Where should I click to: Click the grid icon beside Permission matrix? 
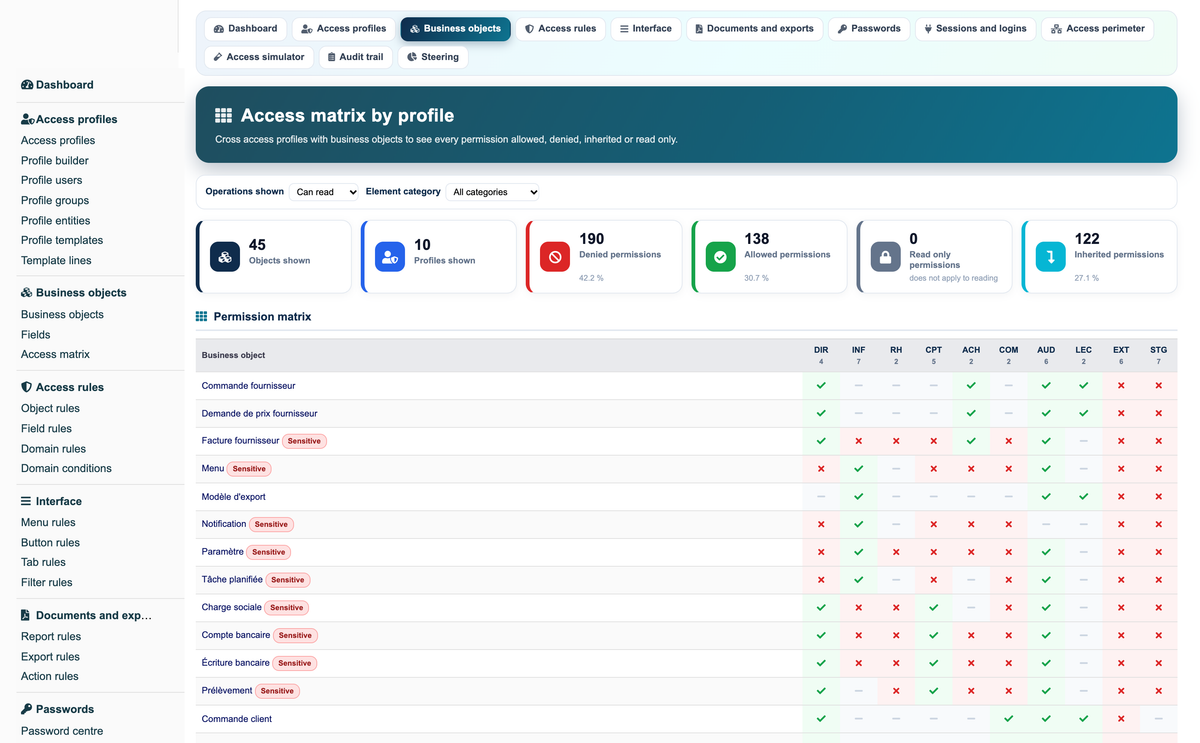(201, 316)
